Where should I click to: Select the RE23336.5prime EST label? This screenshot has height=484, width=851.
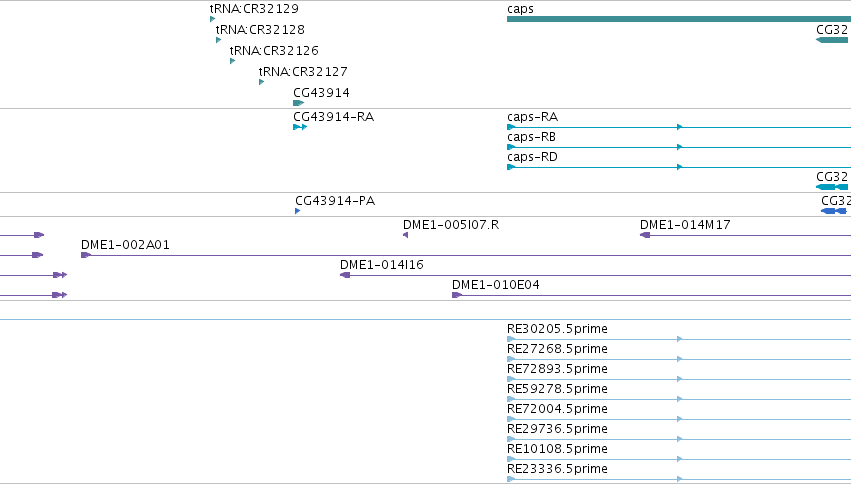point(557,469)
